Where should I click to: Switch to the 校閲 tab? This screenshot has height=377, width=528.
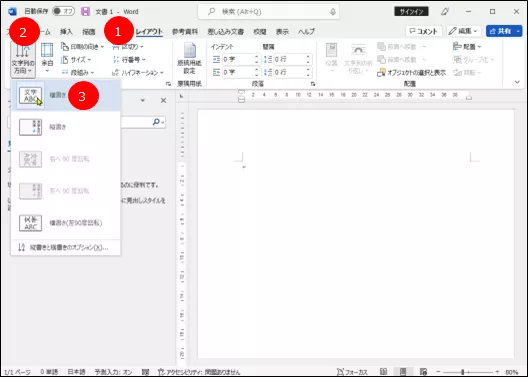[x=260, y=32]
